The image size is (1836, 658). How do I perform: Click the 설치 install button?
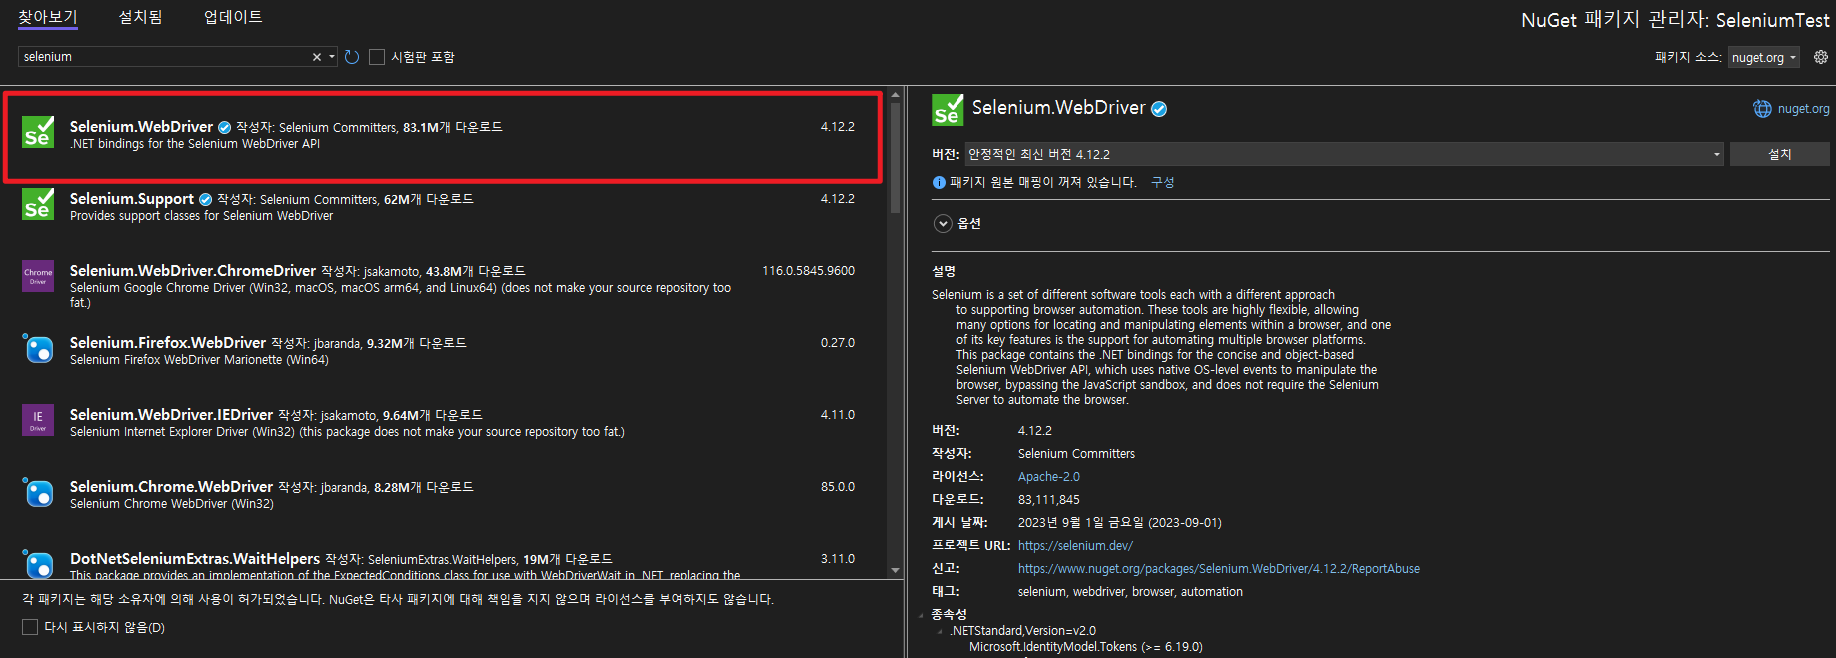[1779, 154]
